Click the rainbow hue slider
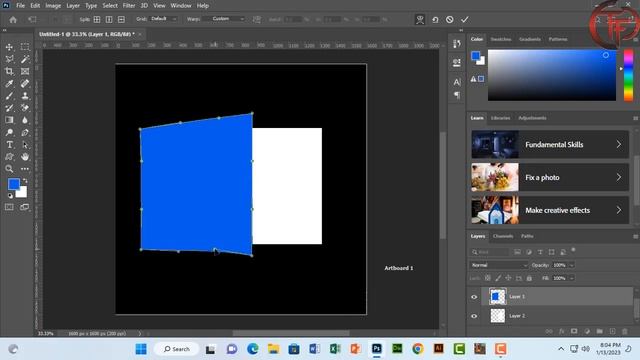The width and height of the screenshot is (640, 360). coord(629,75)
